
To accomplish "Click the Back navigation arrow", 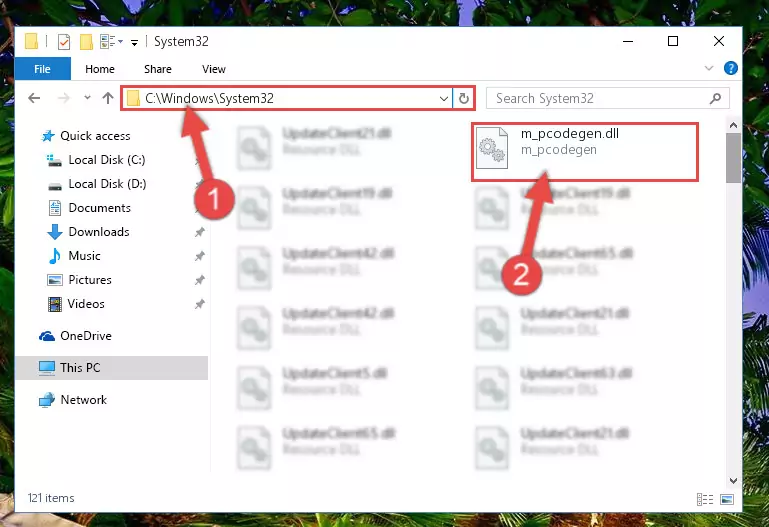I will pyautogui.click(x=34, y=98).
